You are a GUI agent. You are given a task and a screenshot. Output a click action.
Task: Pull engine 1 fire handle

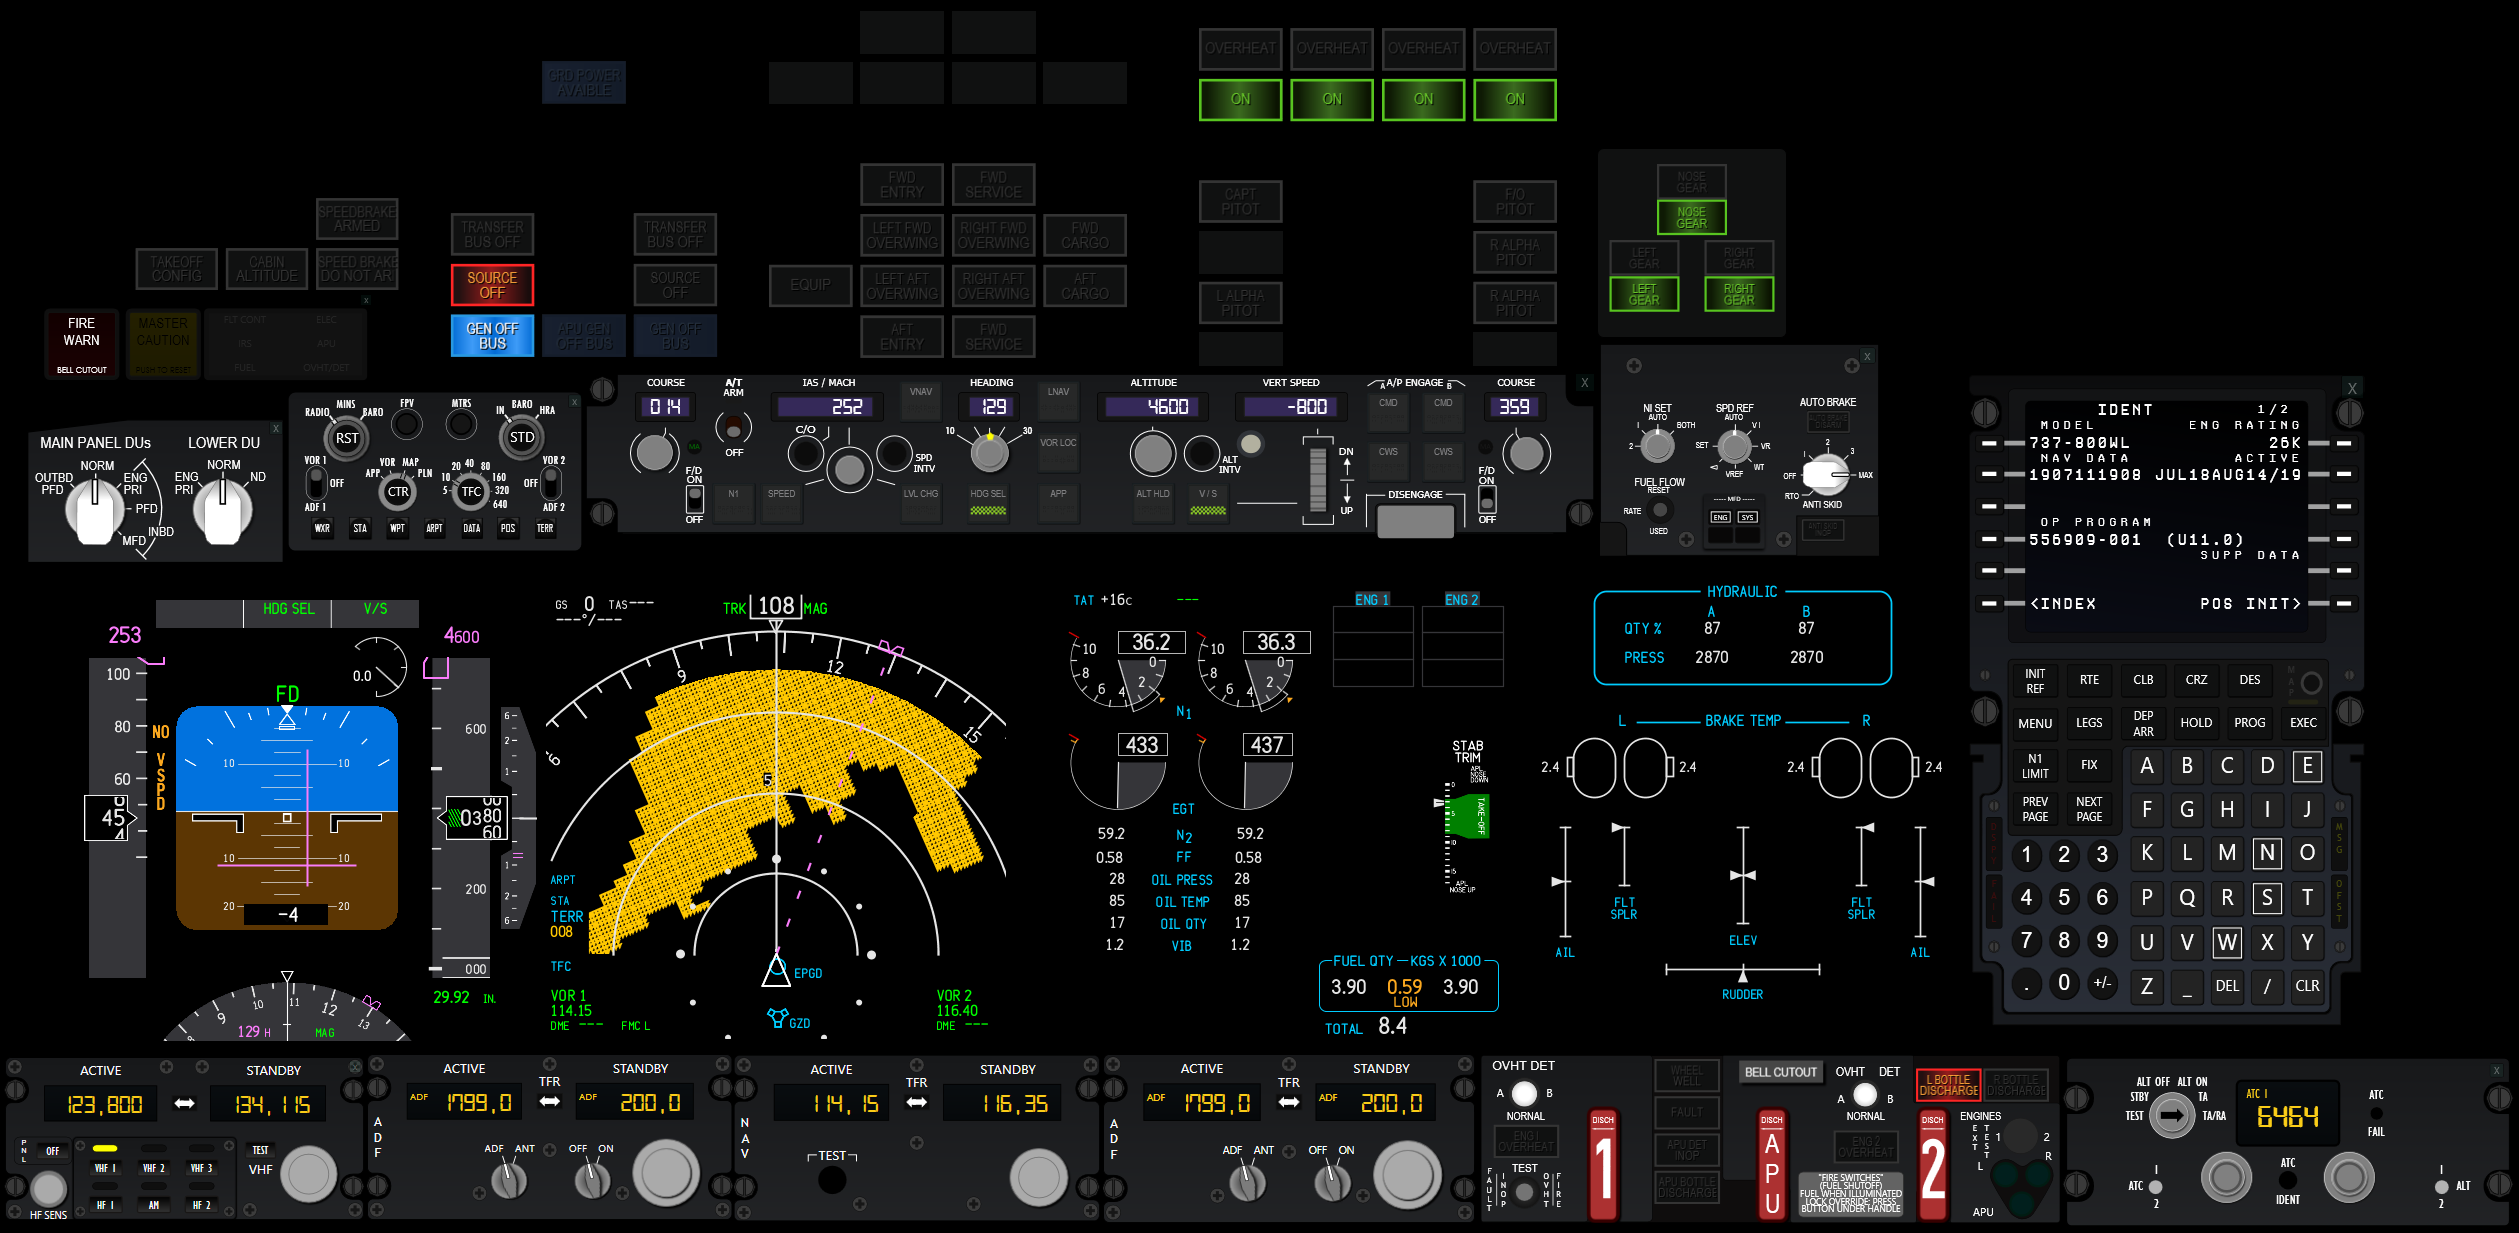[1603, 1167]
